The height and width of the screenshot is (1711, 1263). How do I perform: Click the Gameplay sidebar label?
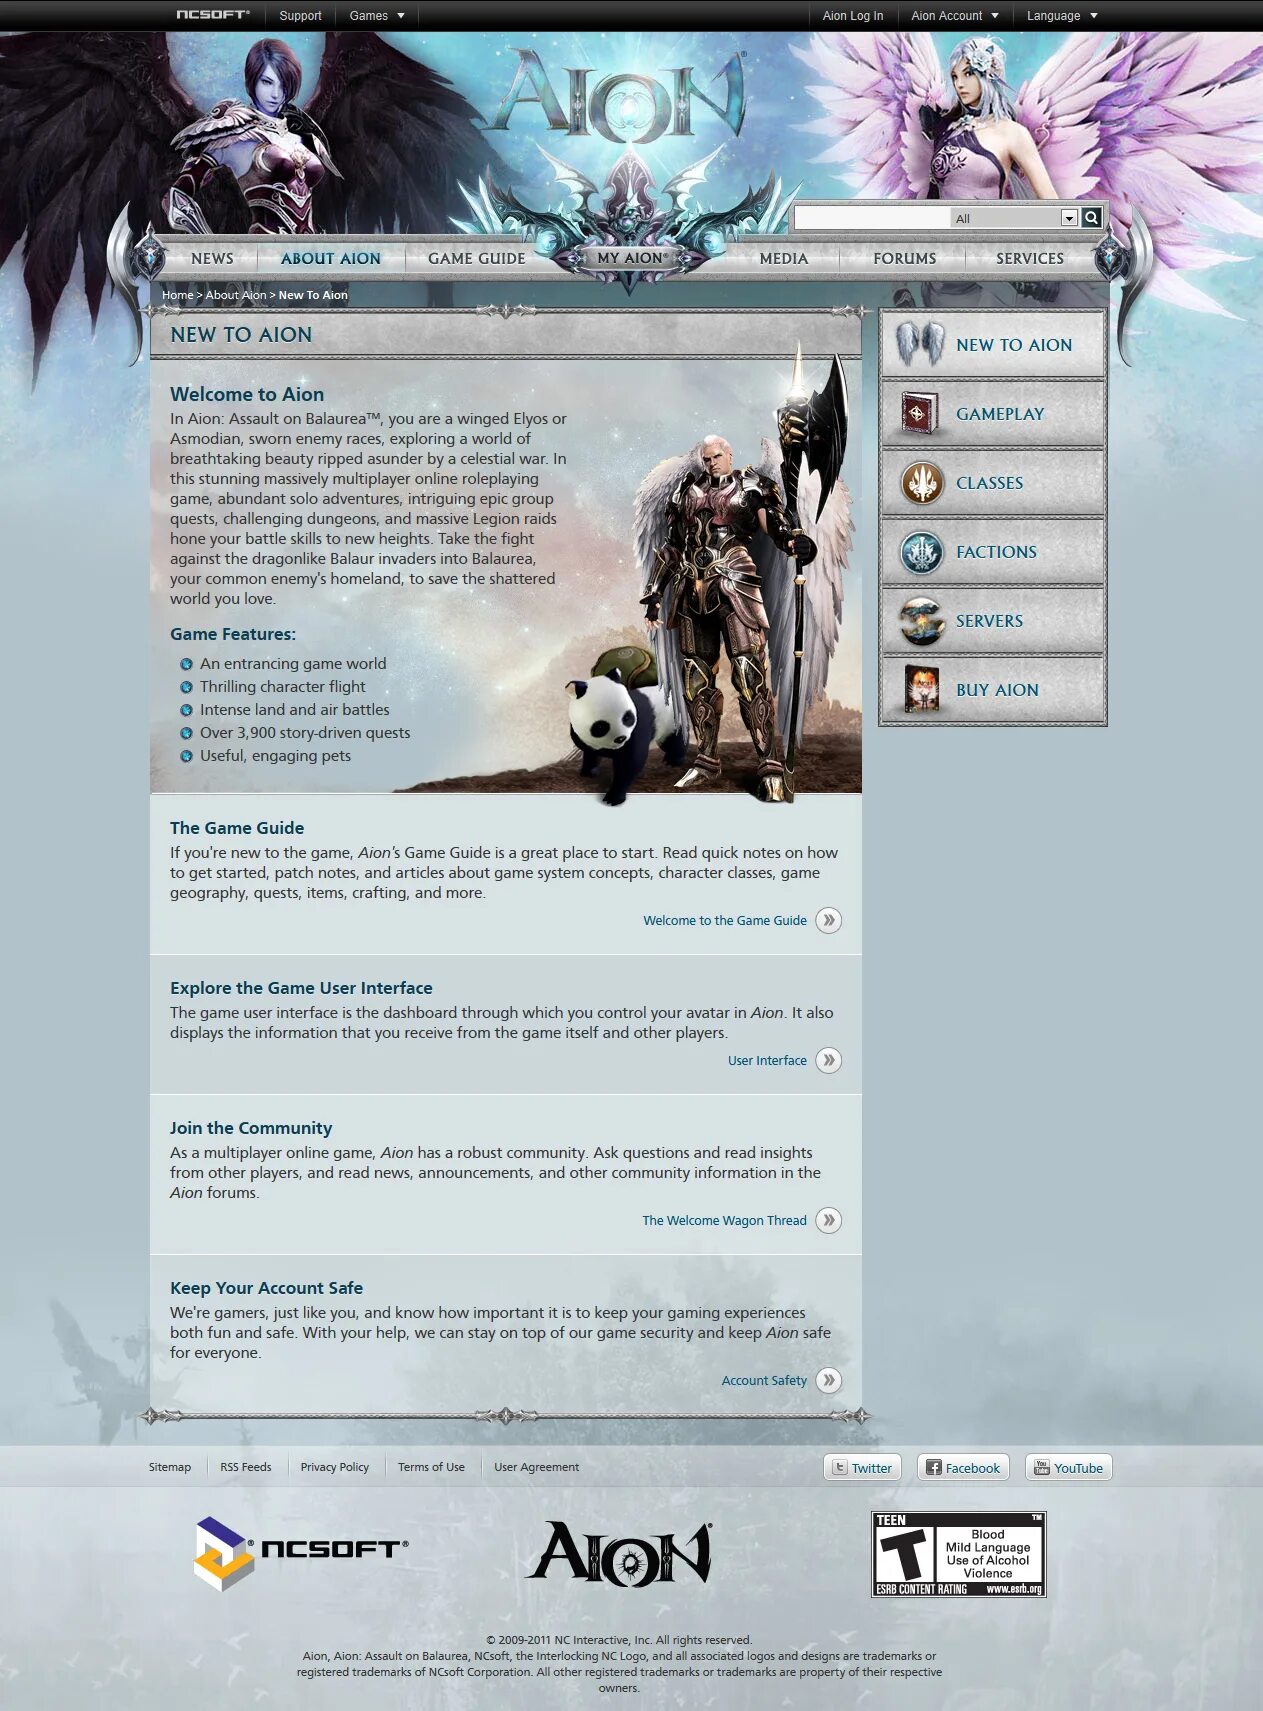[1000, 414]
